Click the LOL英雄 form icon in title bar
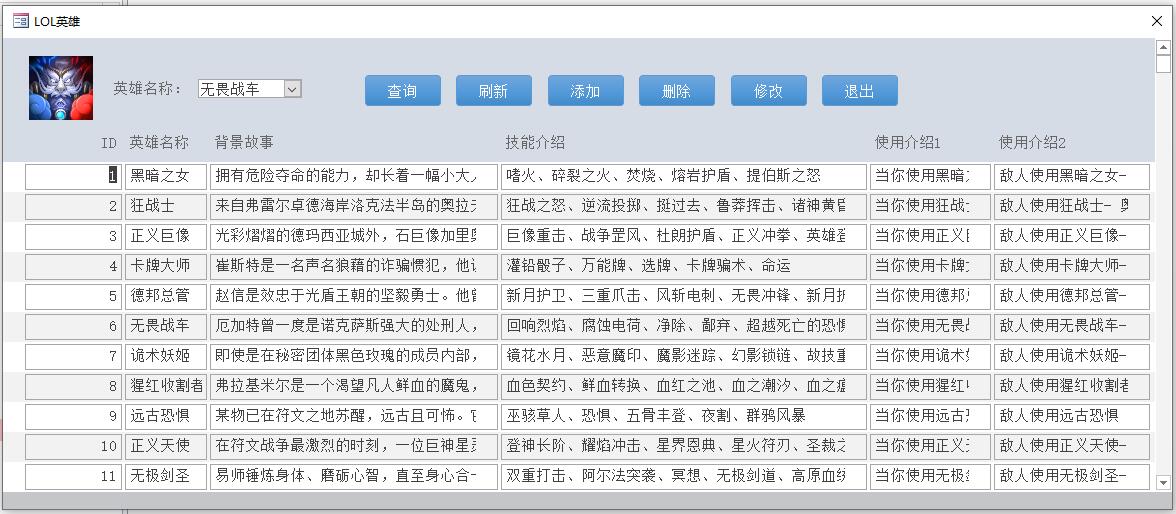1176x514 pixels. 21,21
